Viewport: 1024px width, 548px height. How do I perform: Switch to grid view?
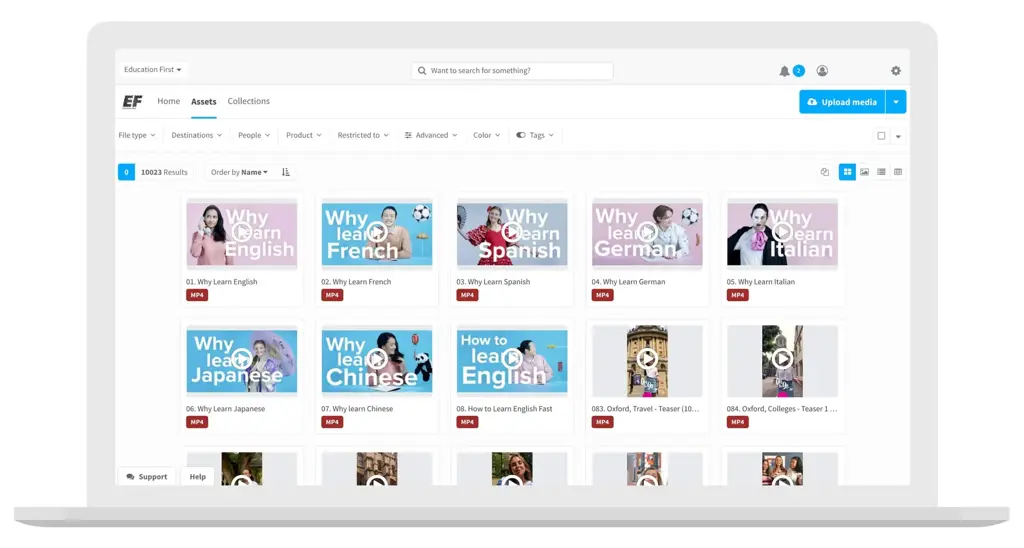click(x=847, y=172)
